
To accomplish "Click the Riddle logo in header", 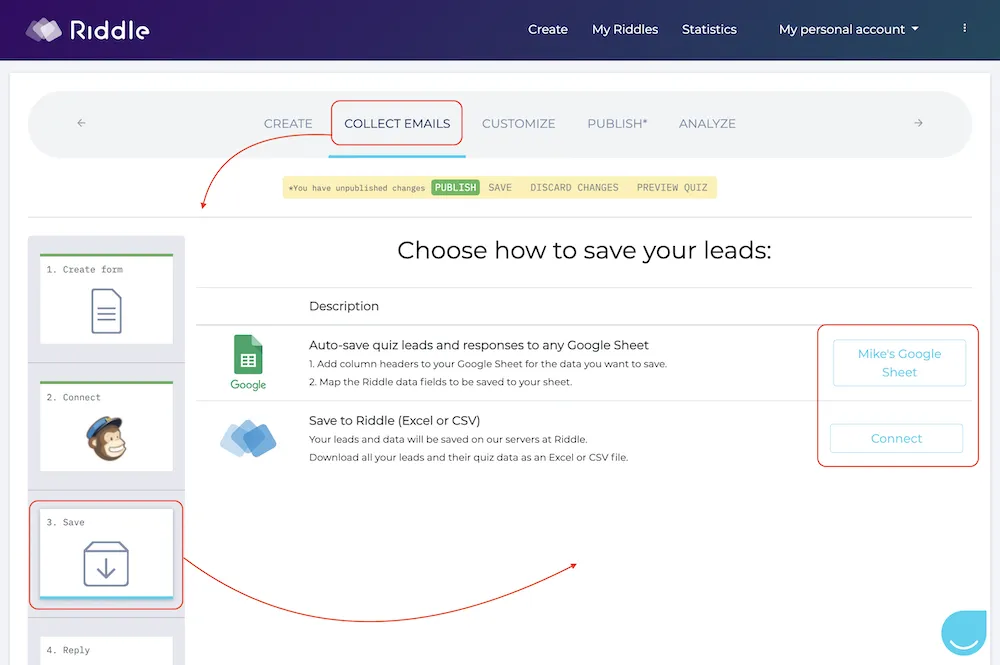I will (x=87, y=30).
